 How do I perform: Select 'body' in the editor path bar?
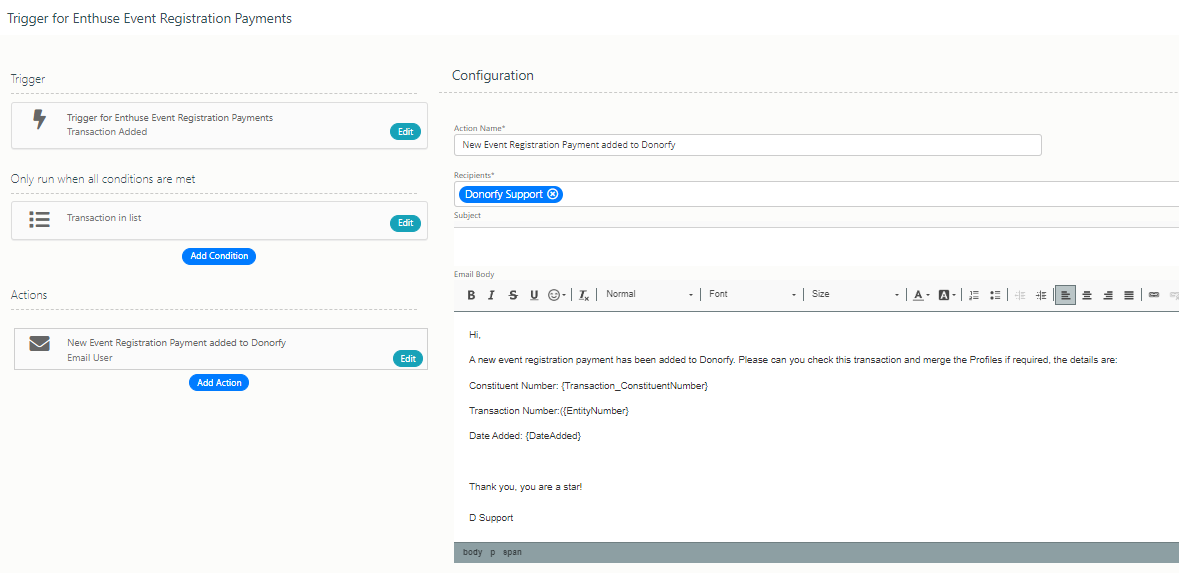472,552
